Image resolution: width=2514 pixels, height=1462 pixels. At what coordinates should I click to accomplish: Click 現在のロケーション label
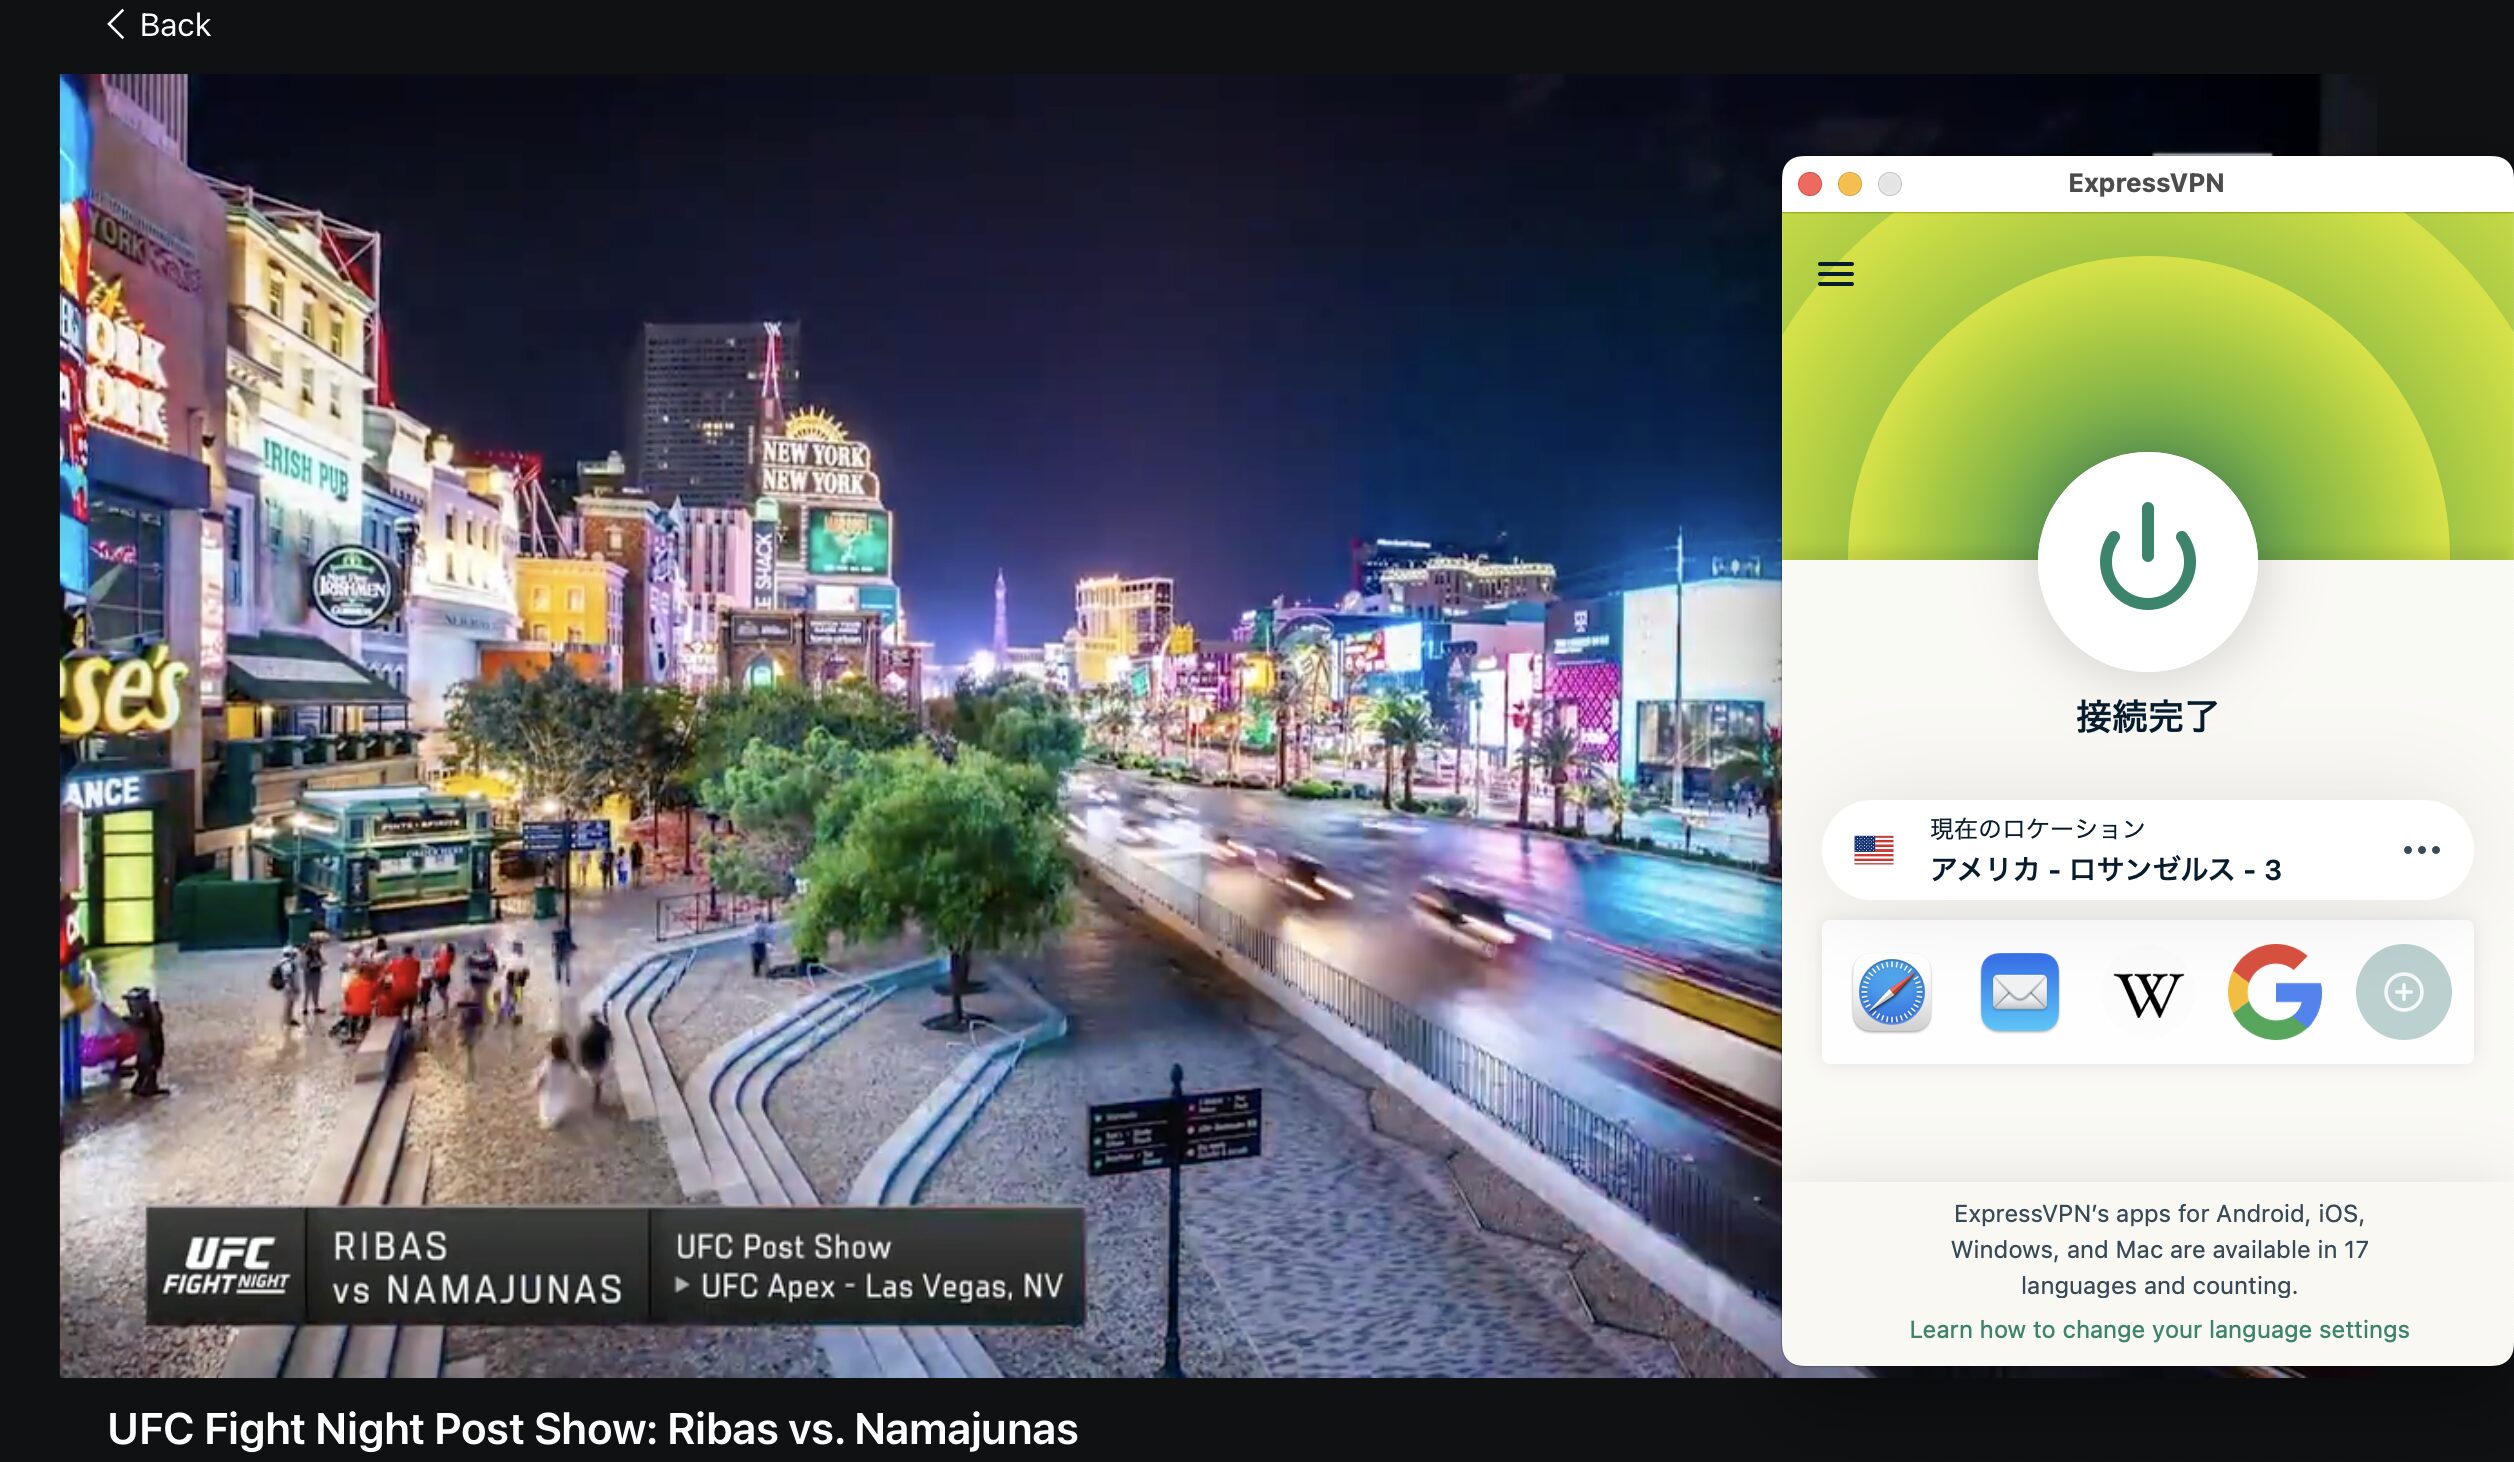click(x=2037, y=829)
